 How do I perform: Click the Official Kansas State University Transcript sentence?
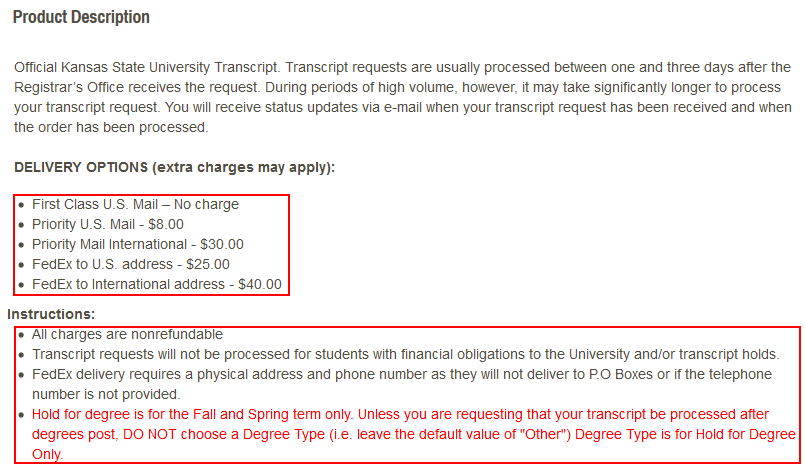tap(148, 67)
